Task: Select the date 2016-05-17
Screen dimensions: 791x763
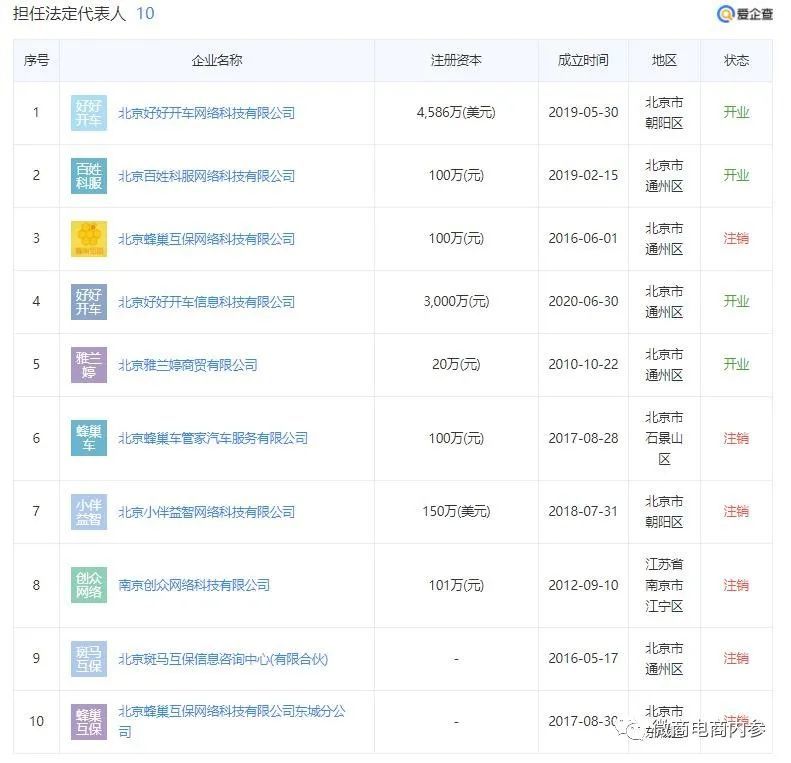Action: tap(583, 658)
